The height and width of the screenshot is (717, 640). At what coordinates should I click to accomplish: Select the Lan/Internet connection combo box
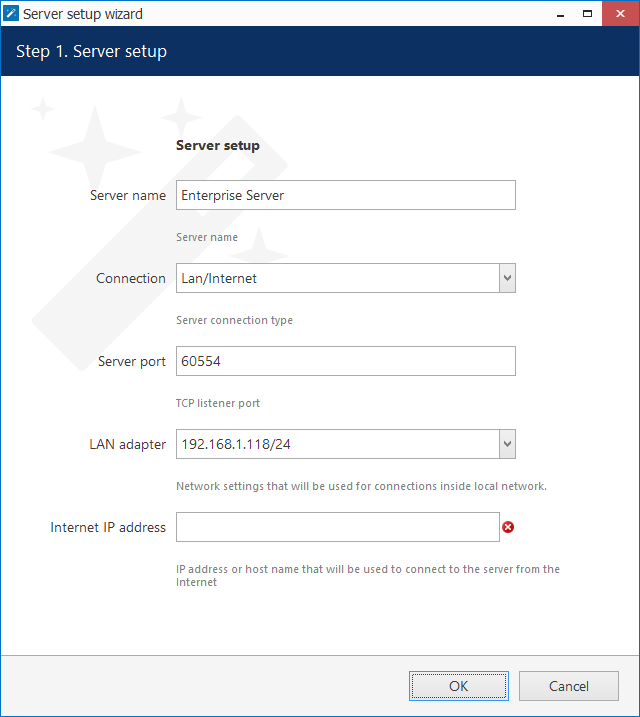346,278
